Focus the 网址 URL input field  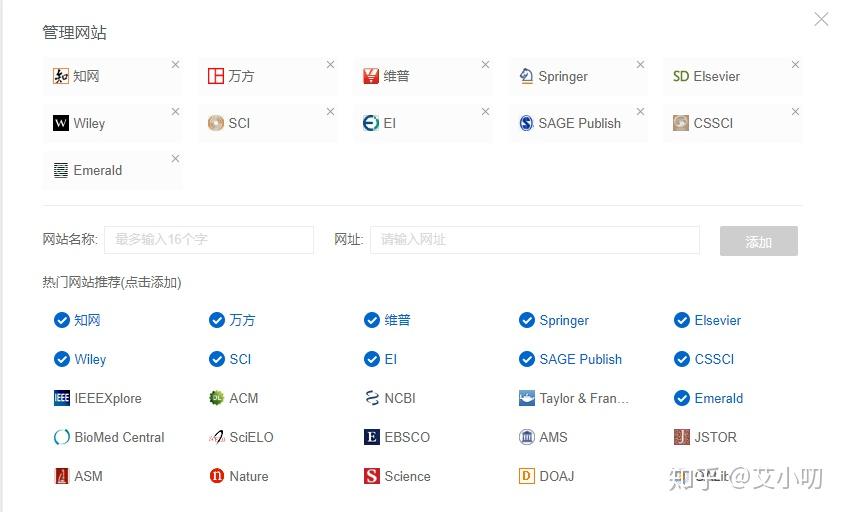[x=535, y=240]
